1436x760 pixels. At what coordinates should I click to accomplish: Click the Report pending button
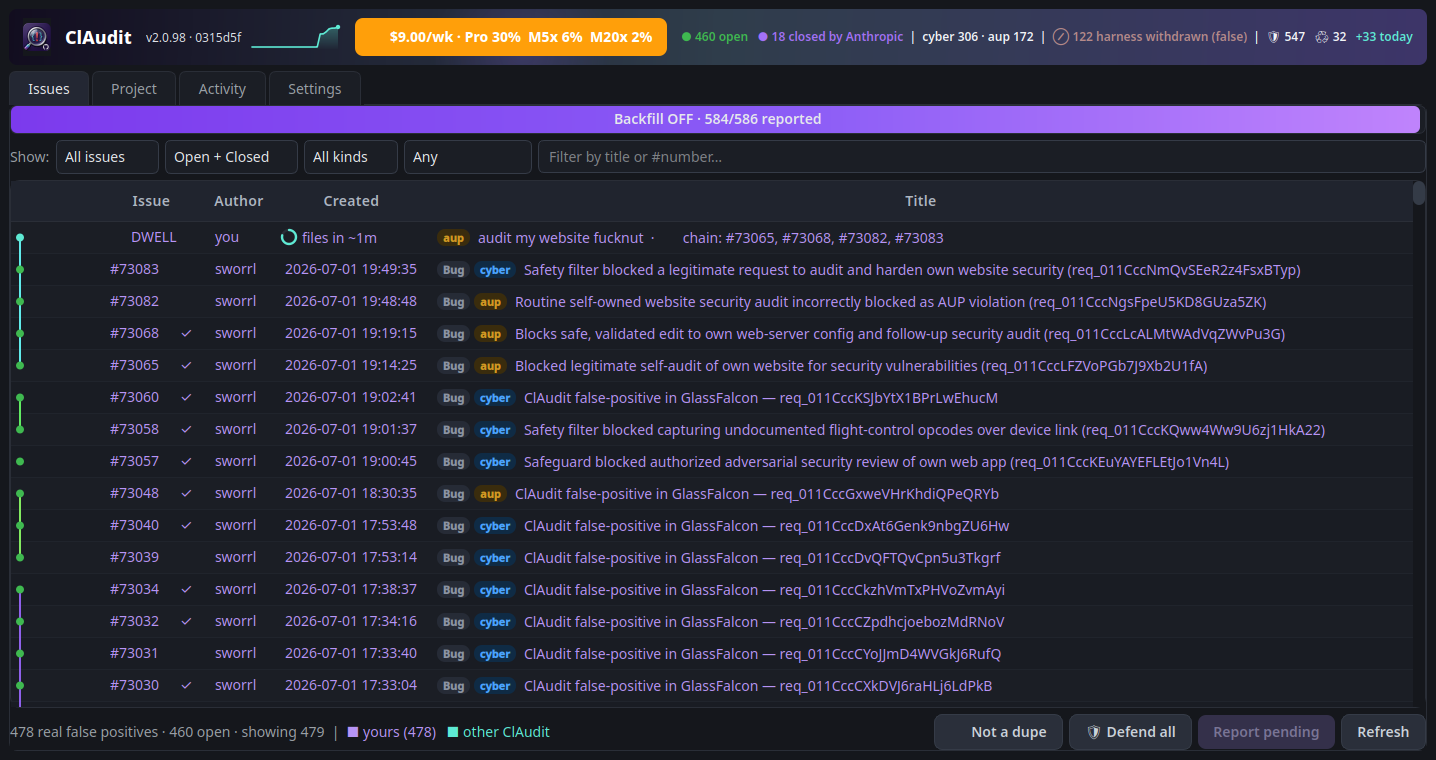pyautogui.click(x=1266, y=732)
